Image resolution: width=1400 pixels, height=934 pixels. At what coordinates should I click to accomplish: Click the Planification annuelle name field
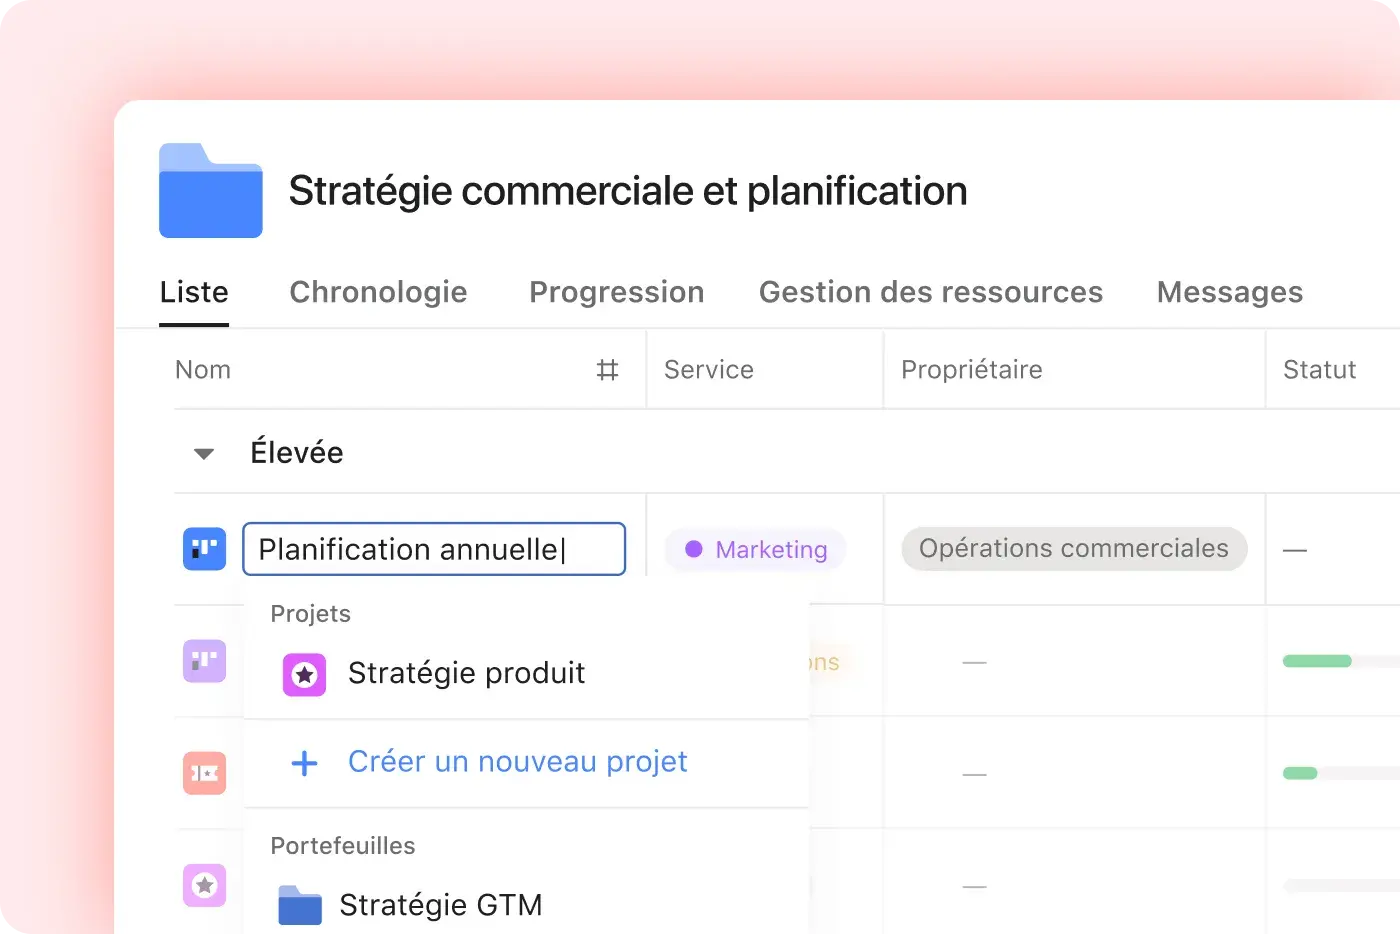[x=434, y=549]
